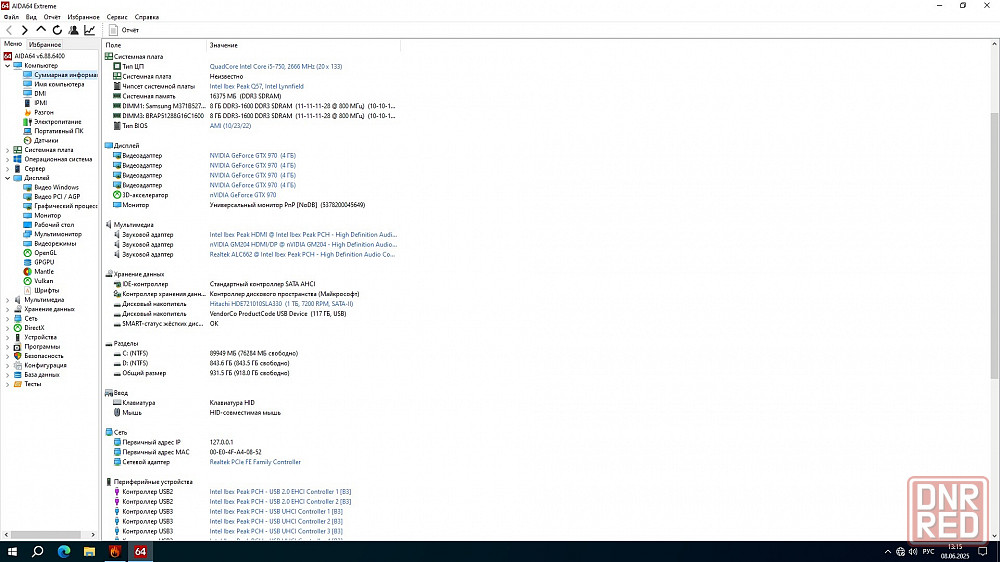Open the Hitachi HDE721010SLA330 disk link

point(281,304)
